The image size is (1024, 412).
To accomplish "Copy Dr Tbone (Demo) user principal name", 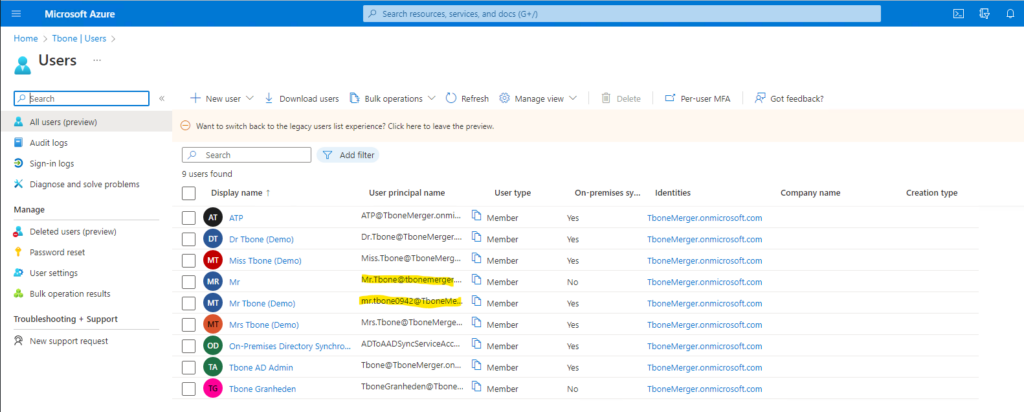I will coord(477,238).
